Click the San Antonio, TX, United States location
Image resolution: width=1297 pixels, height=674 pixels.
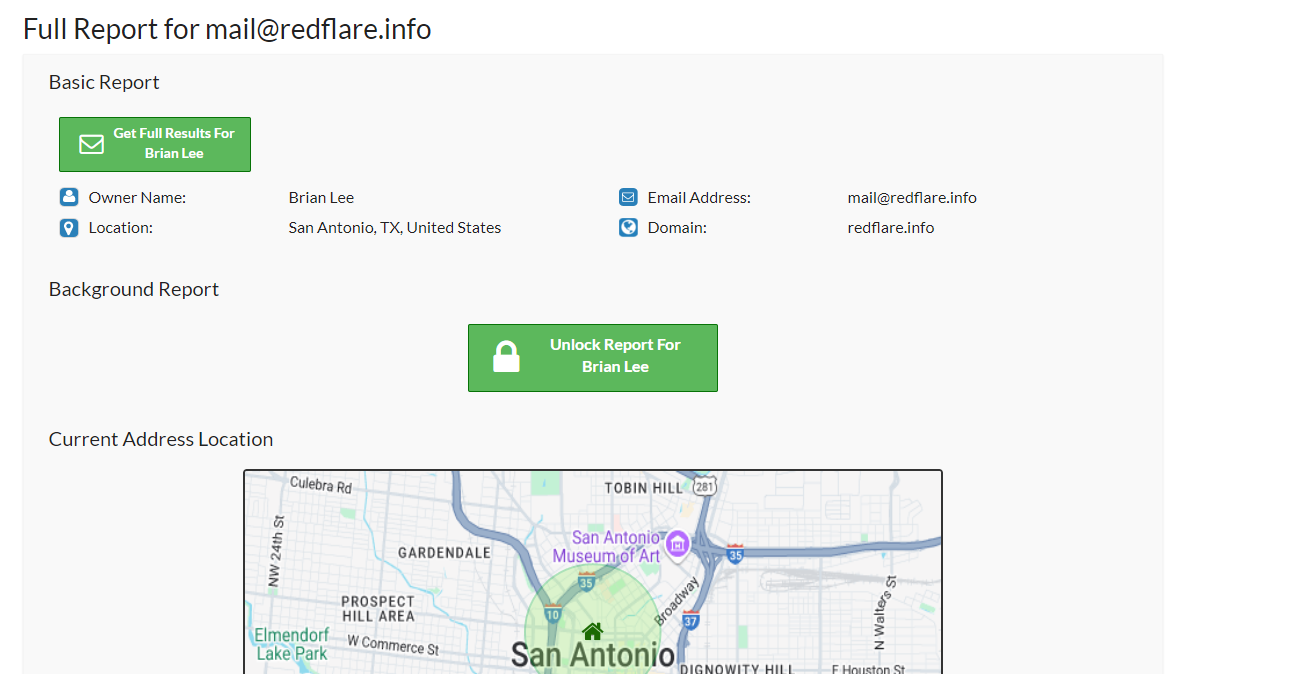coord(394,228)
